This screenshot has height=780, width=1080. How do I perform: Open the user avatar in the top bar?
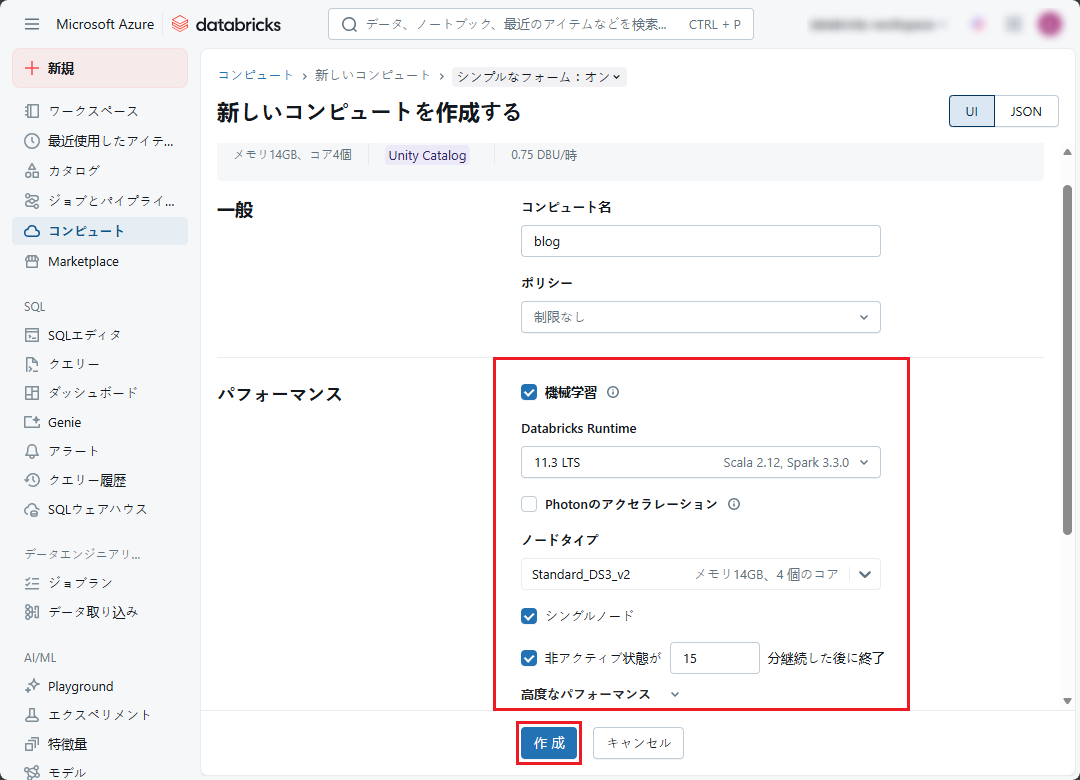pyautogui.click(x=1049, y=24)
